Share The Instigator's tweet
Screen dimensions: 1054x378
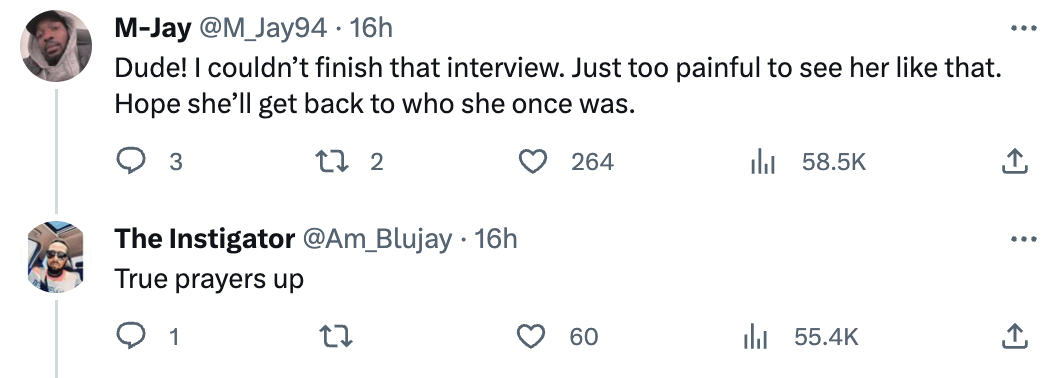pos(1014,336)
